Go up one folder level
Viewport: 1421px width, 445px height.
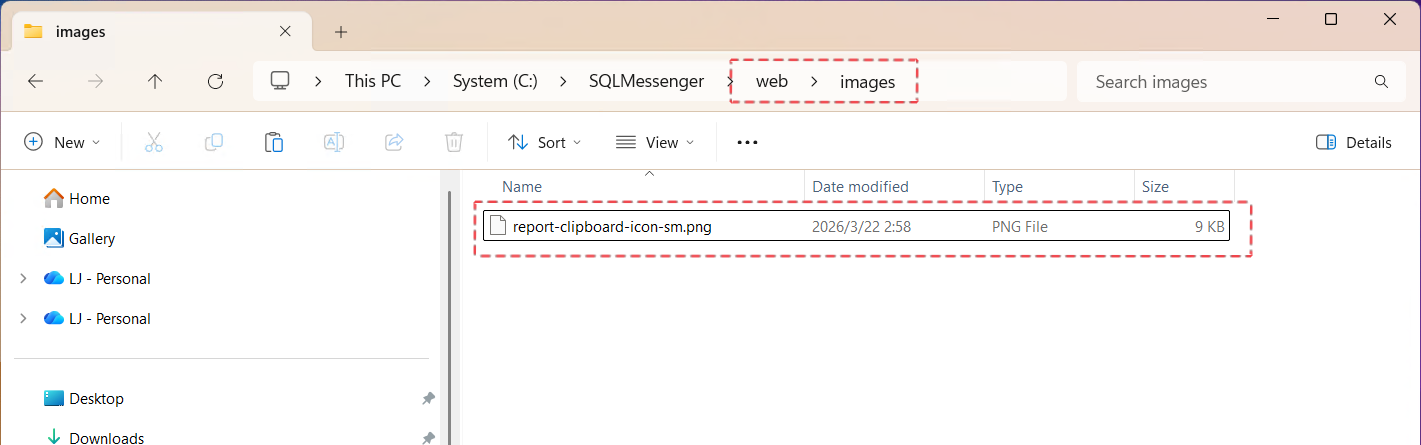[154, 82]
